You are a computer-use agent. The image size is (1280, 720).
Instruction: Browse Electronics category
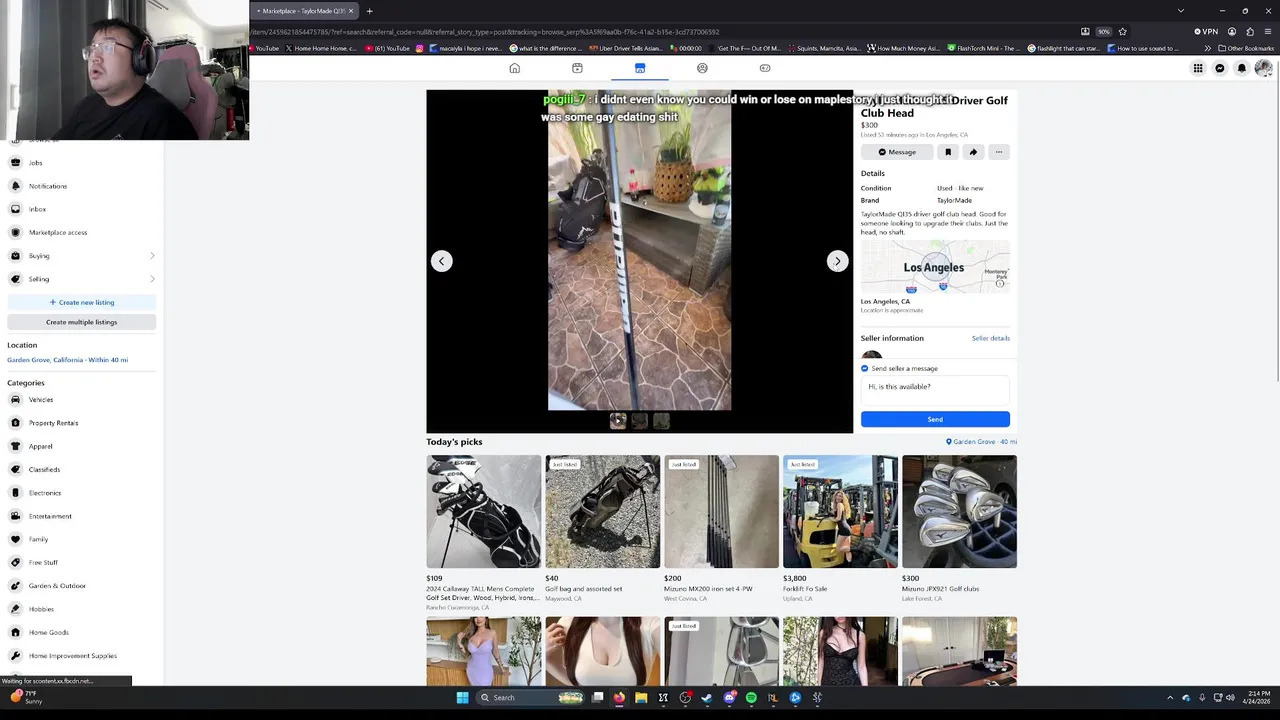pos(81,493)
